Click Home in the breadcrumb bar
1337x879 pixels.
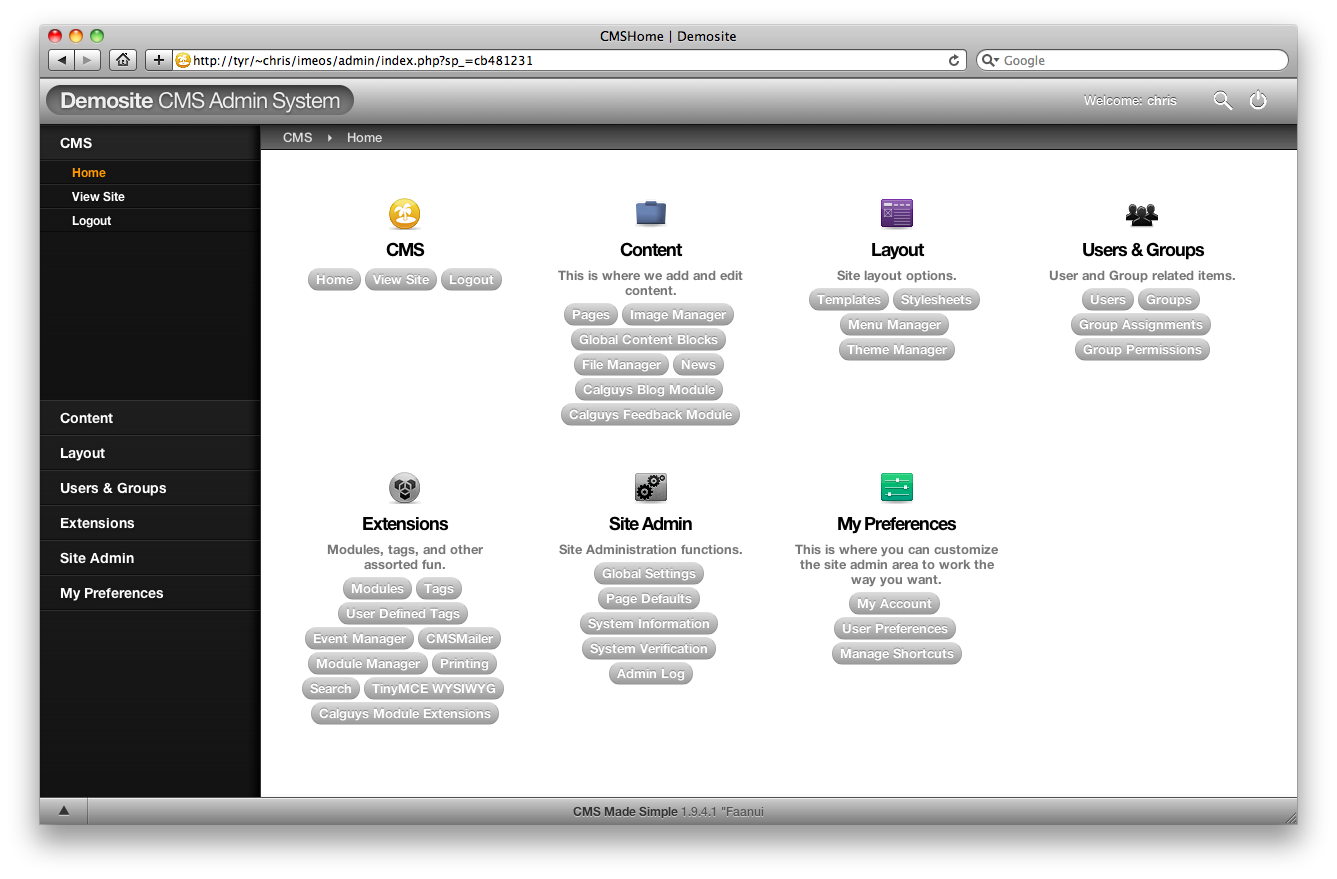(x=364, y=138)
